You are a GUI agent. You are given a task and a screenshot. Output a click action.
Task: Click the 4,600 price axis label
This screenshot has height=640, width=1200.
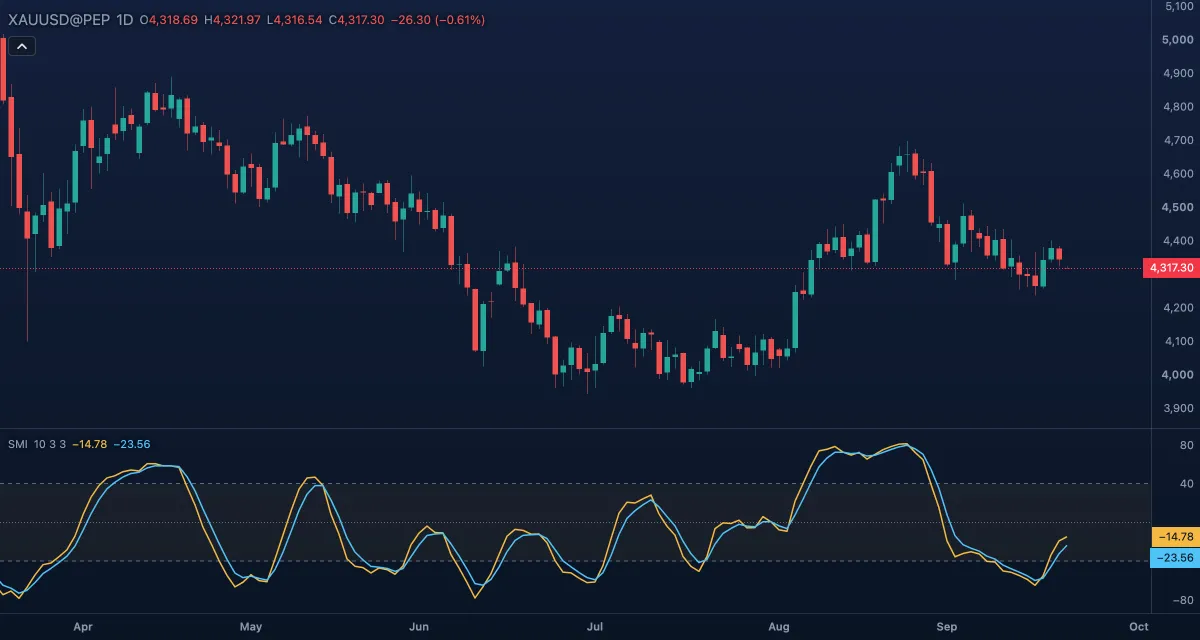[x=1180, y=174]
